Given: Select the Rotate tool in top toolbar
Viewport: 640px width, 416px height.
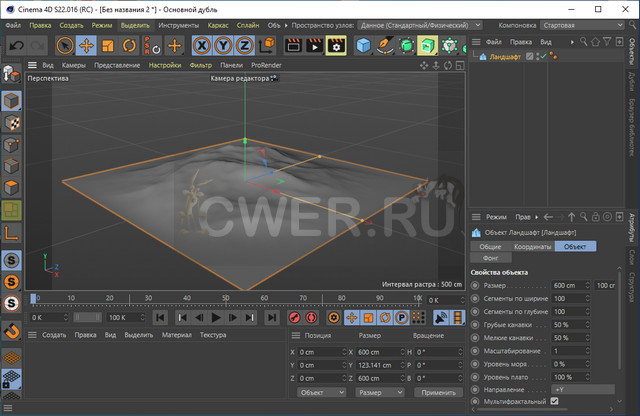Looking at the screenshot, I should tap(130, 45).
